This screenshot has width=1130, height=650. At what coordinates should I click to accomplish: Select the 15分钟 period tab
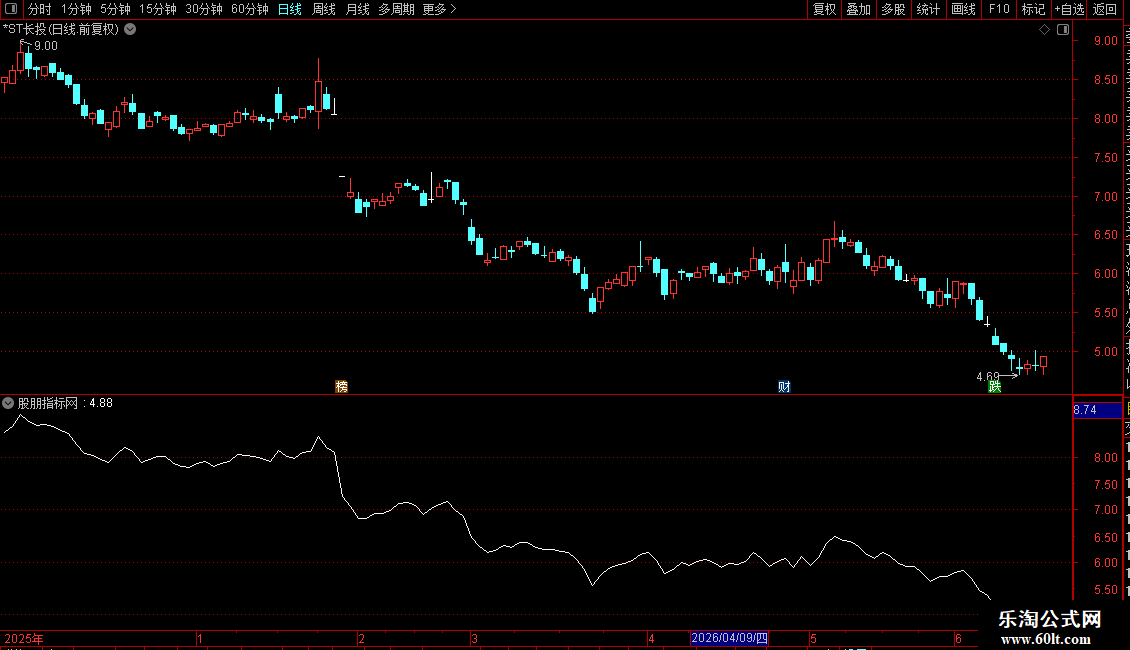158,9
